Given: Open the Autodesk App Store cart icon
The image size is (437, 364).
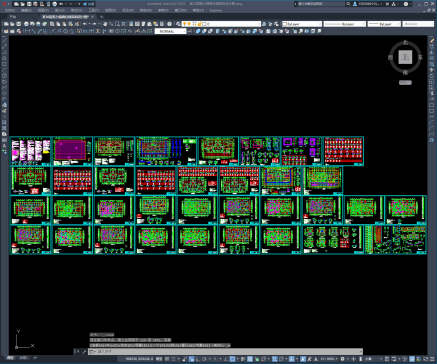Looking at the screenshot, I should (387, 4).
